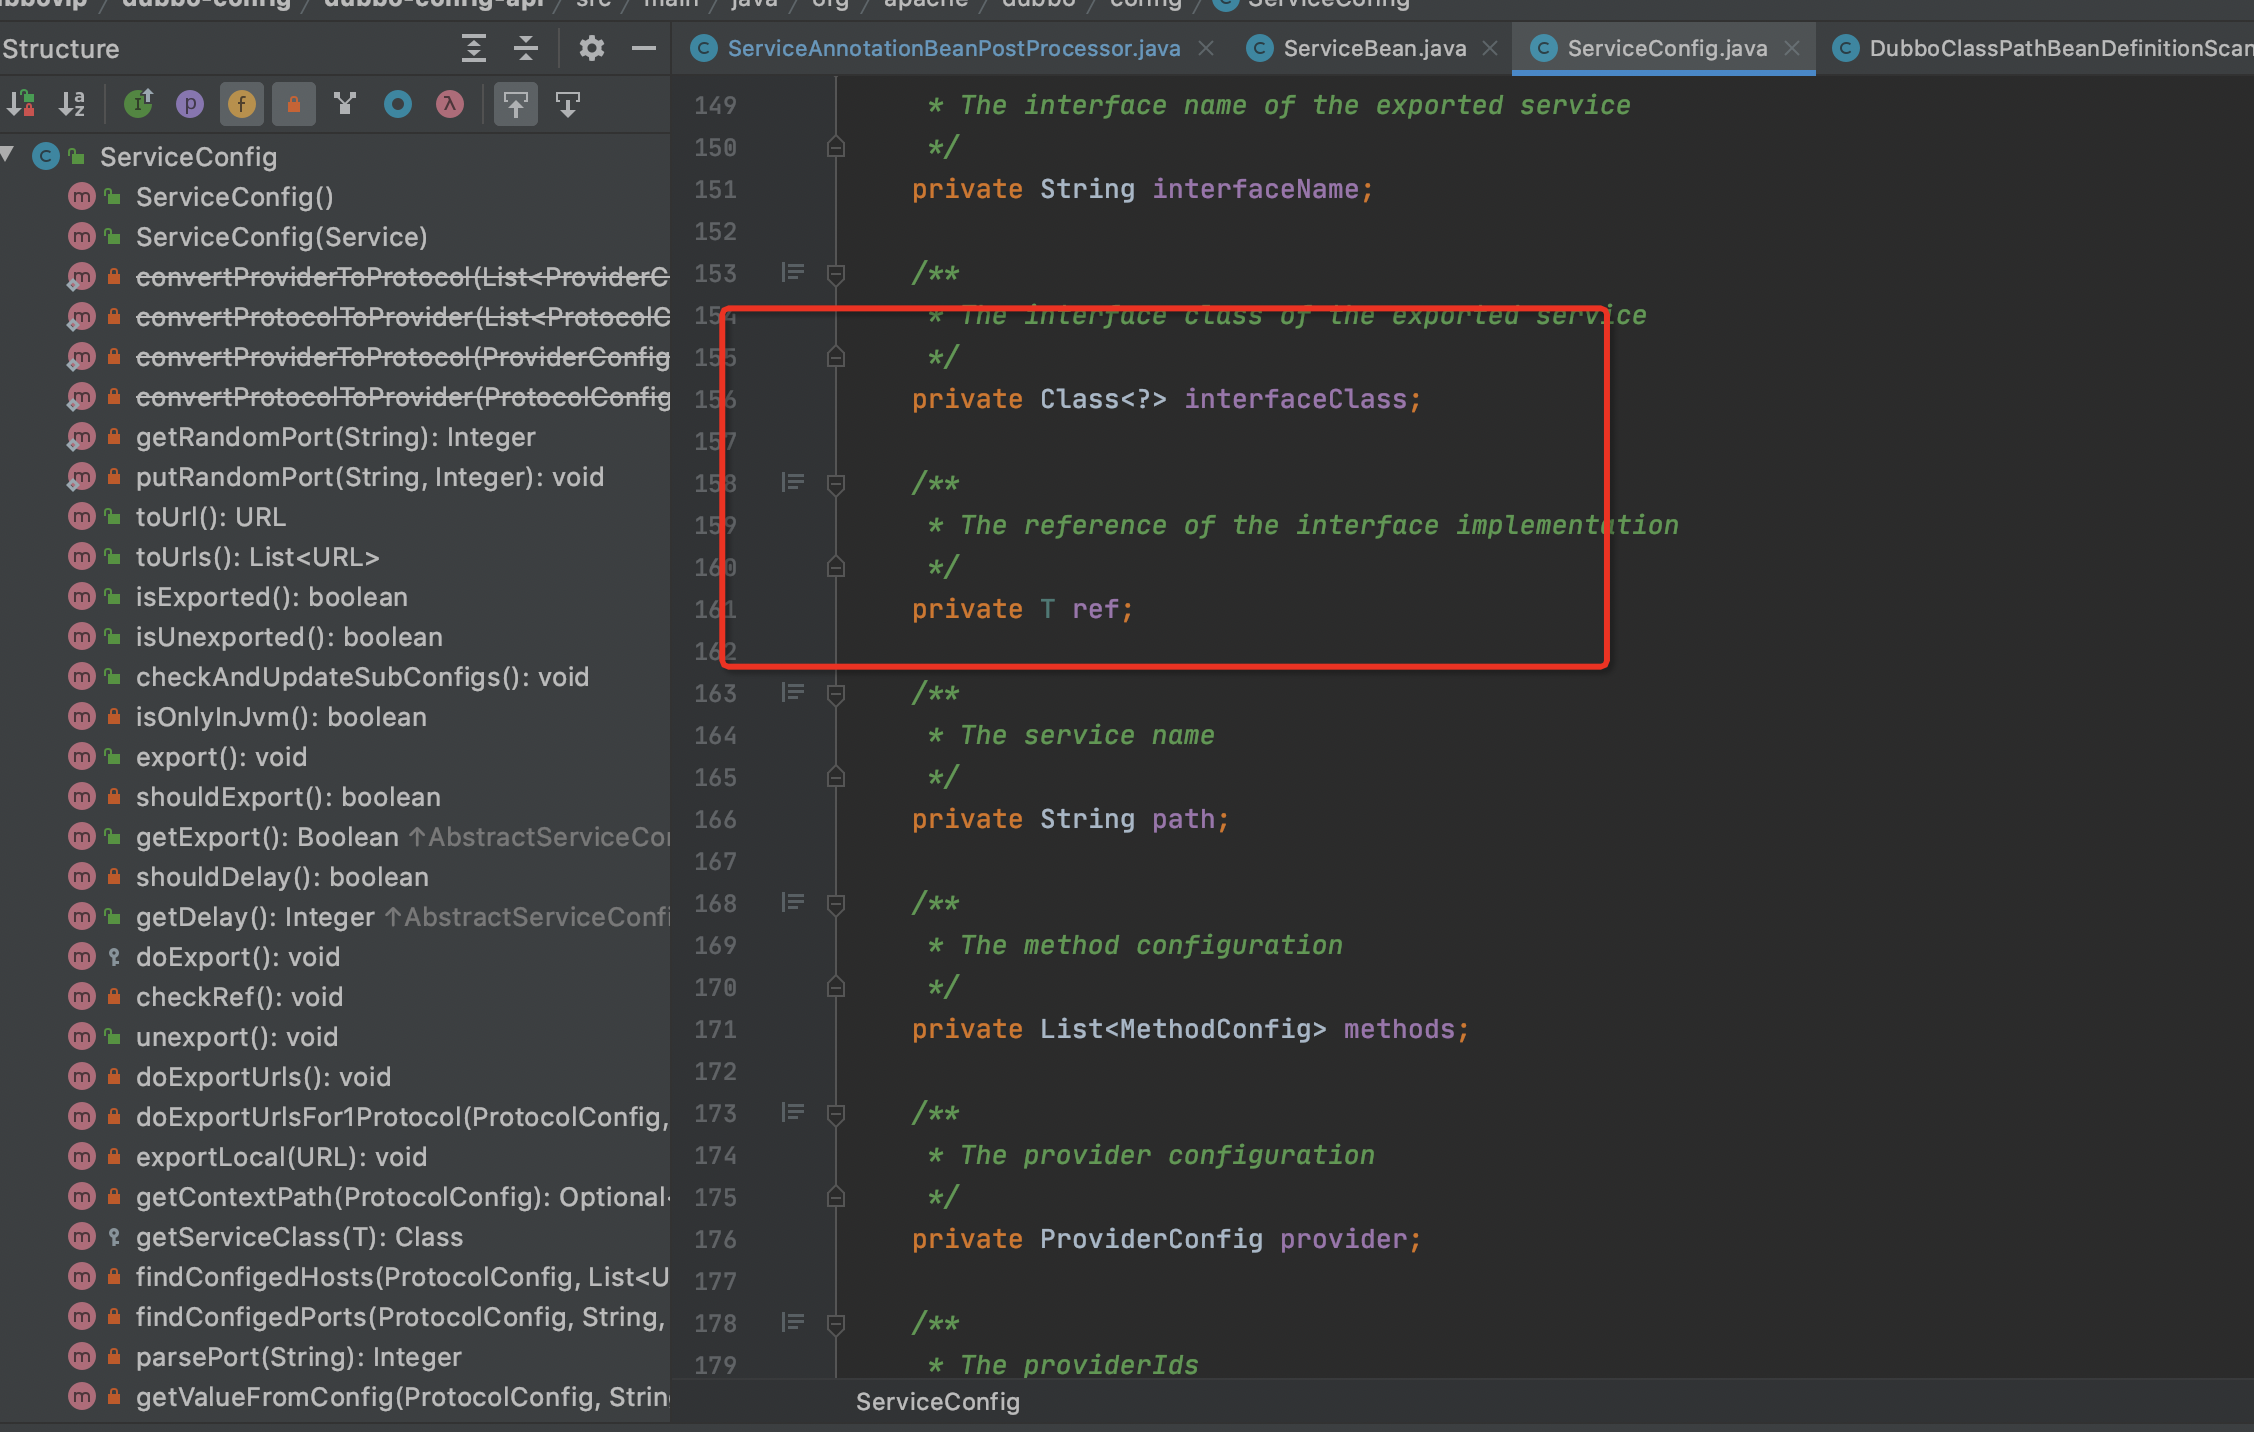The image size is (2254, 1432).
Task: Select exportLocal(URL): void method
Action: click(x=282, y=1157)
